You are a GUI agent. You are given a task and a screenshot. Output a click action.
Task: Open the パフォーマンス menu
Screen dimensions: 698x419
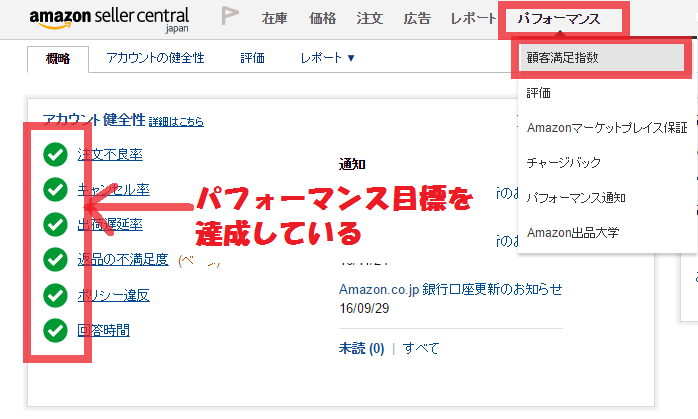(x=559, y=19)
